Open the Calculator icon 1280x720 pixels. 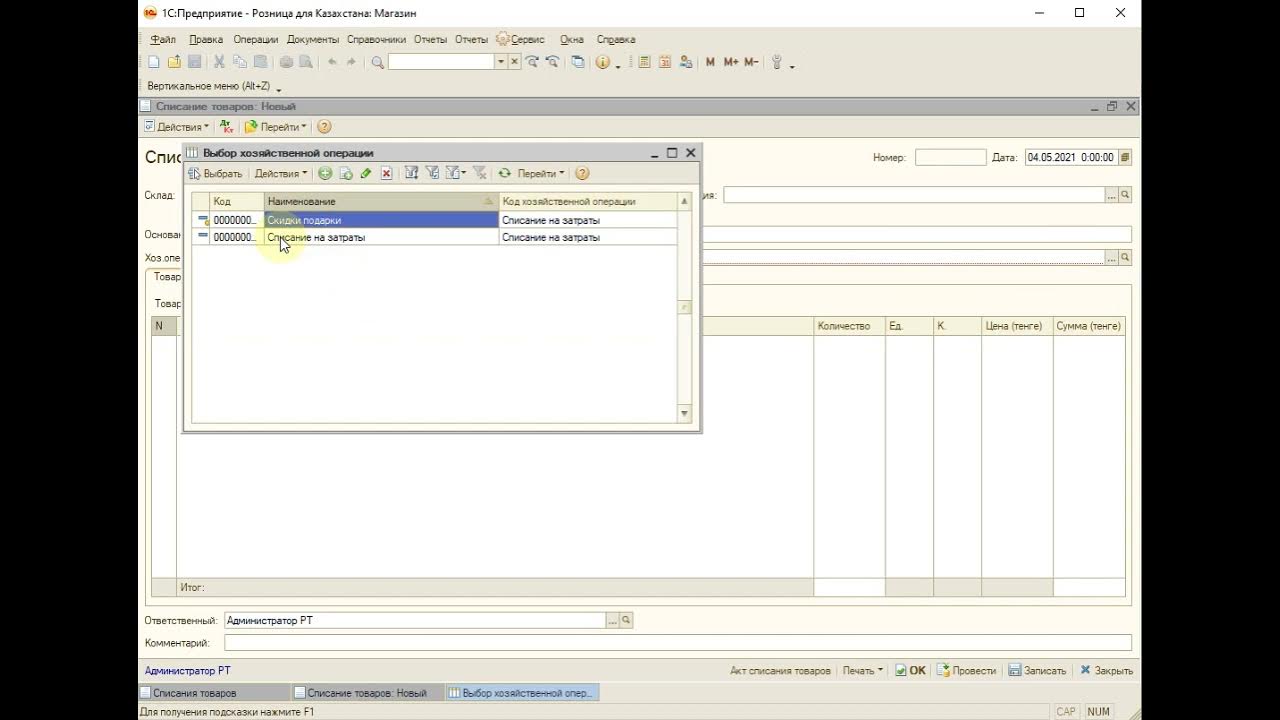[x=645, y=62]
